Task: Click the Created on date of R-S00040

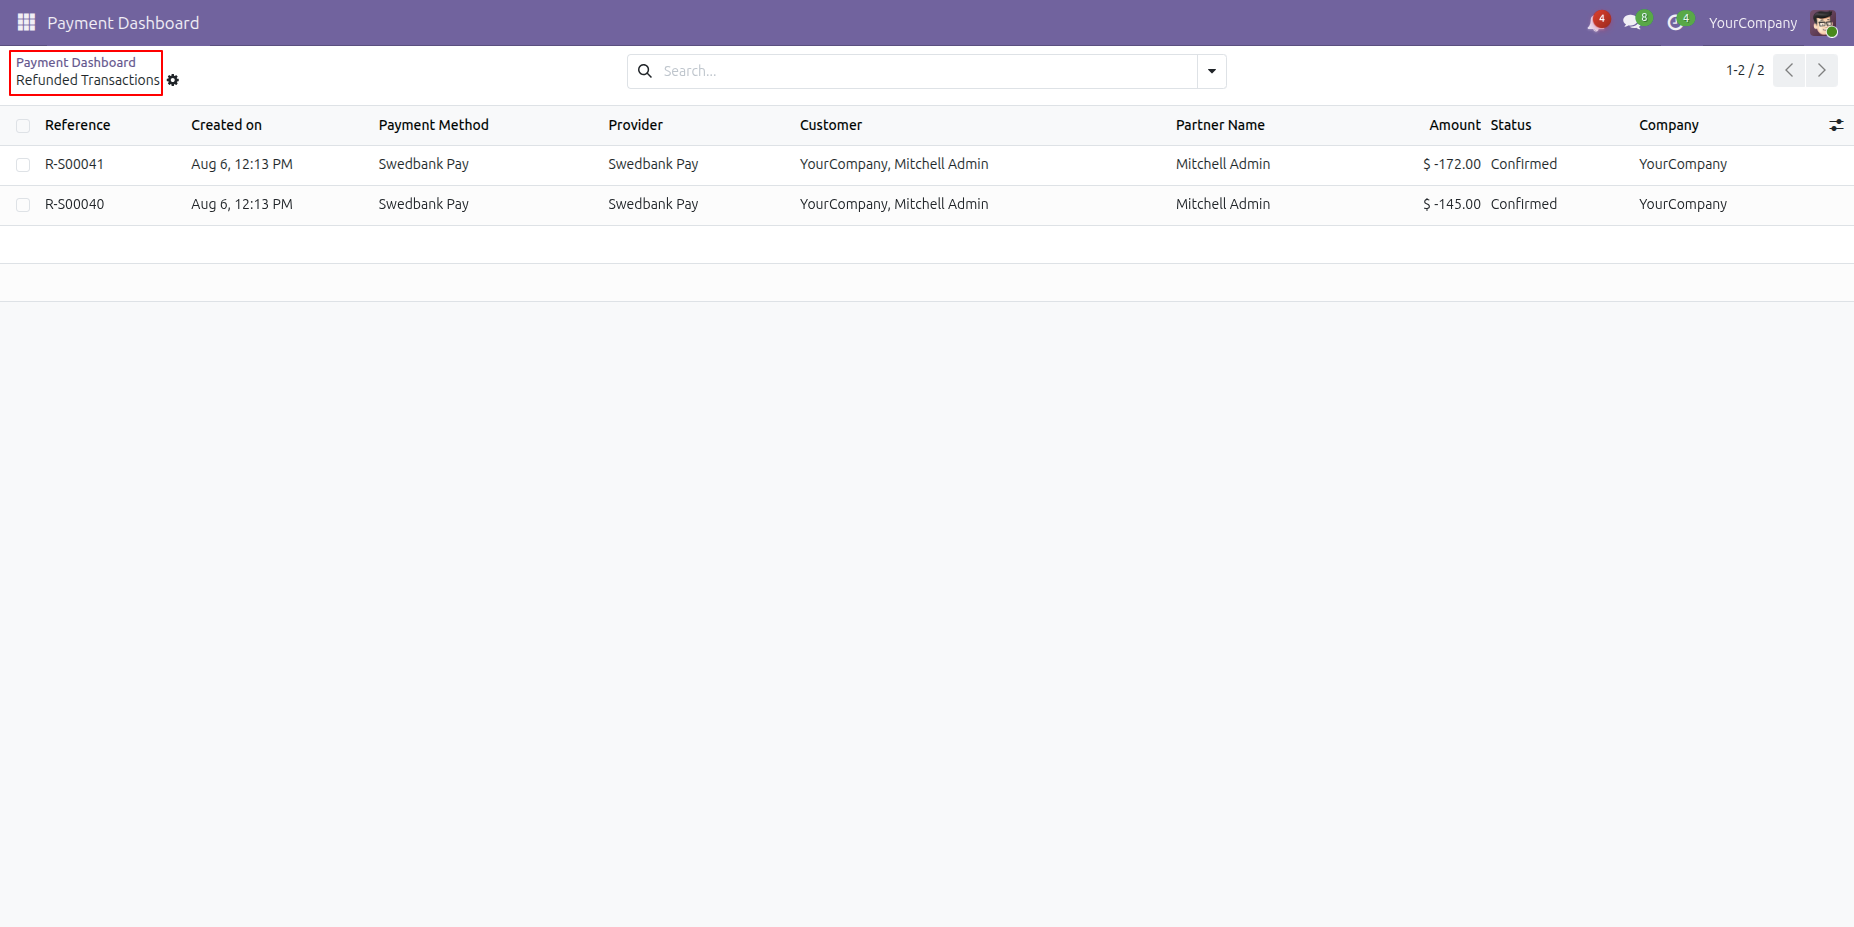Action: click(242, 204)
